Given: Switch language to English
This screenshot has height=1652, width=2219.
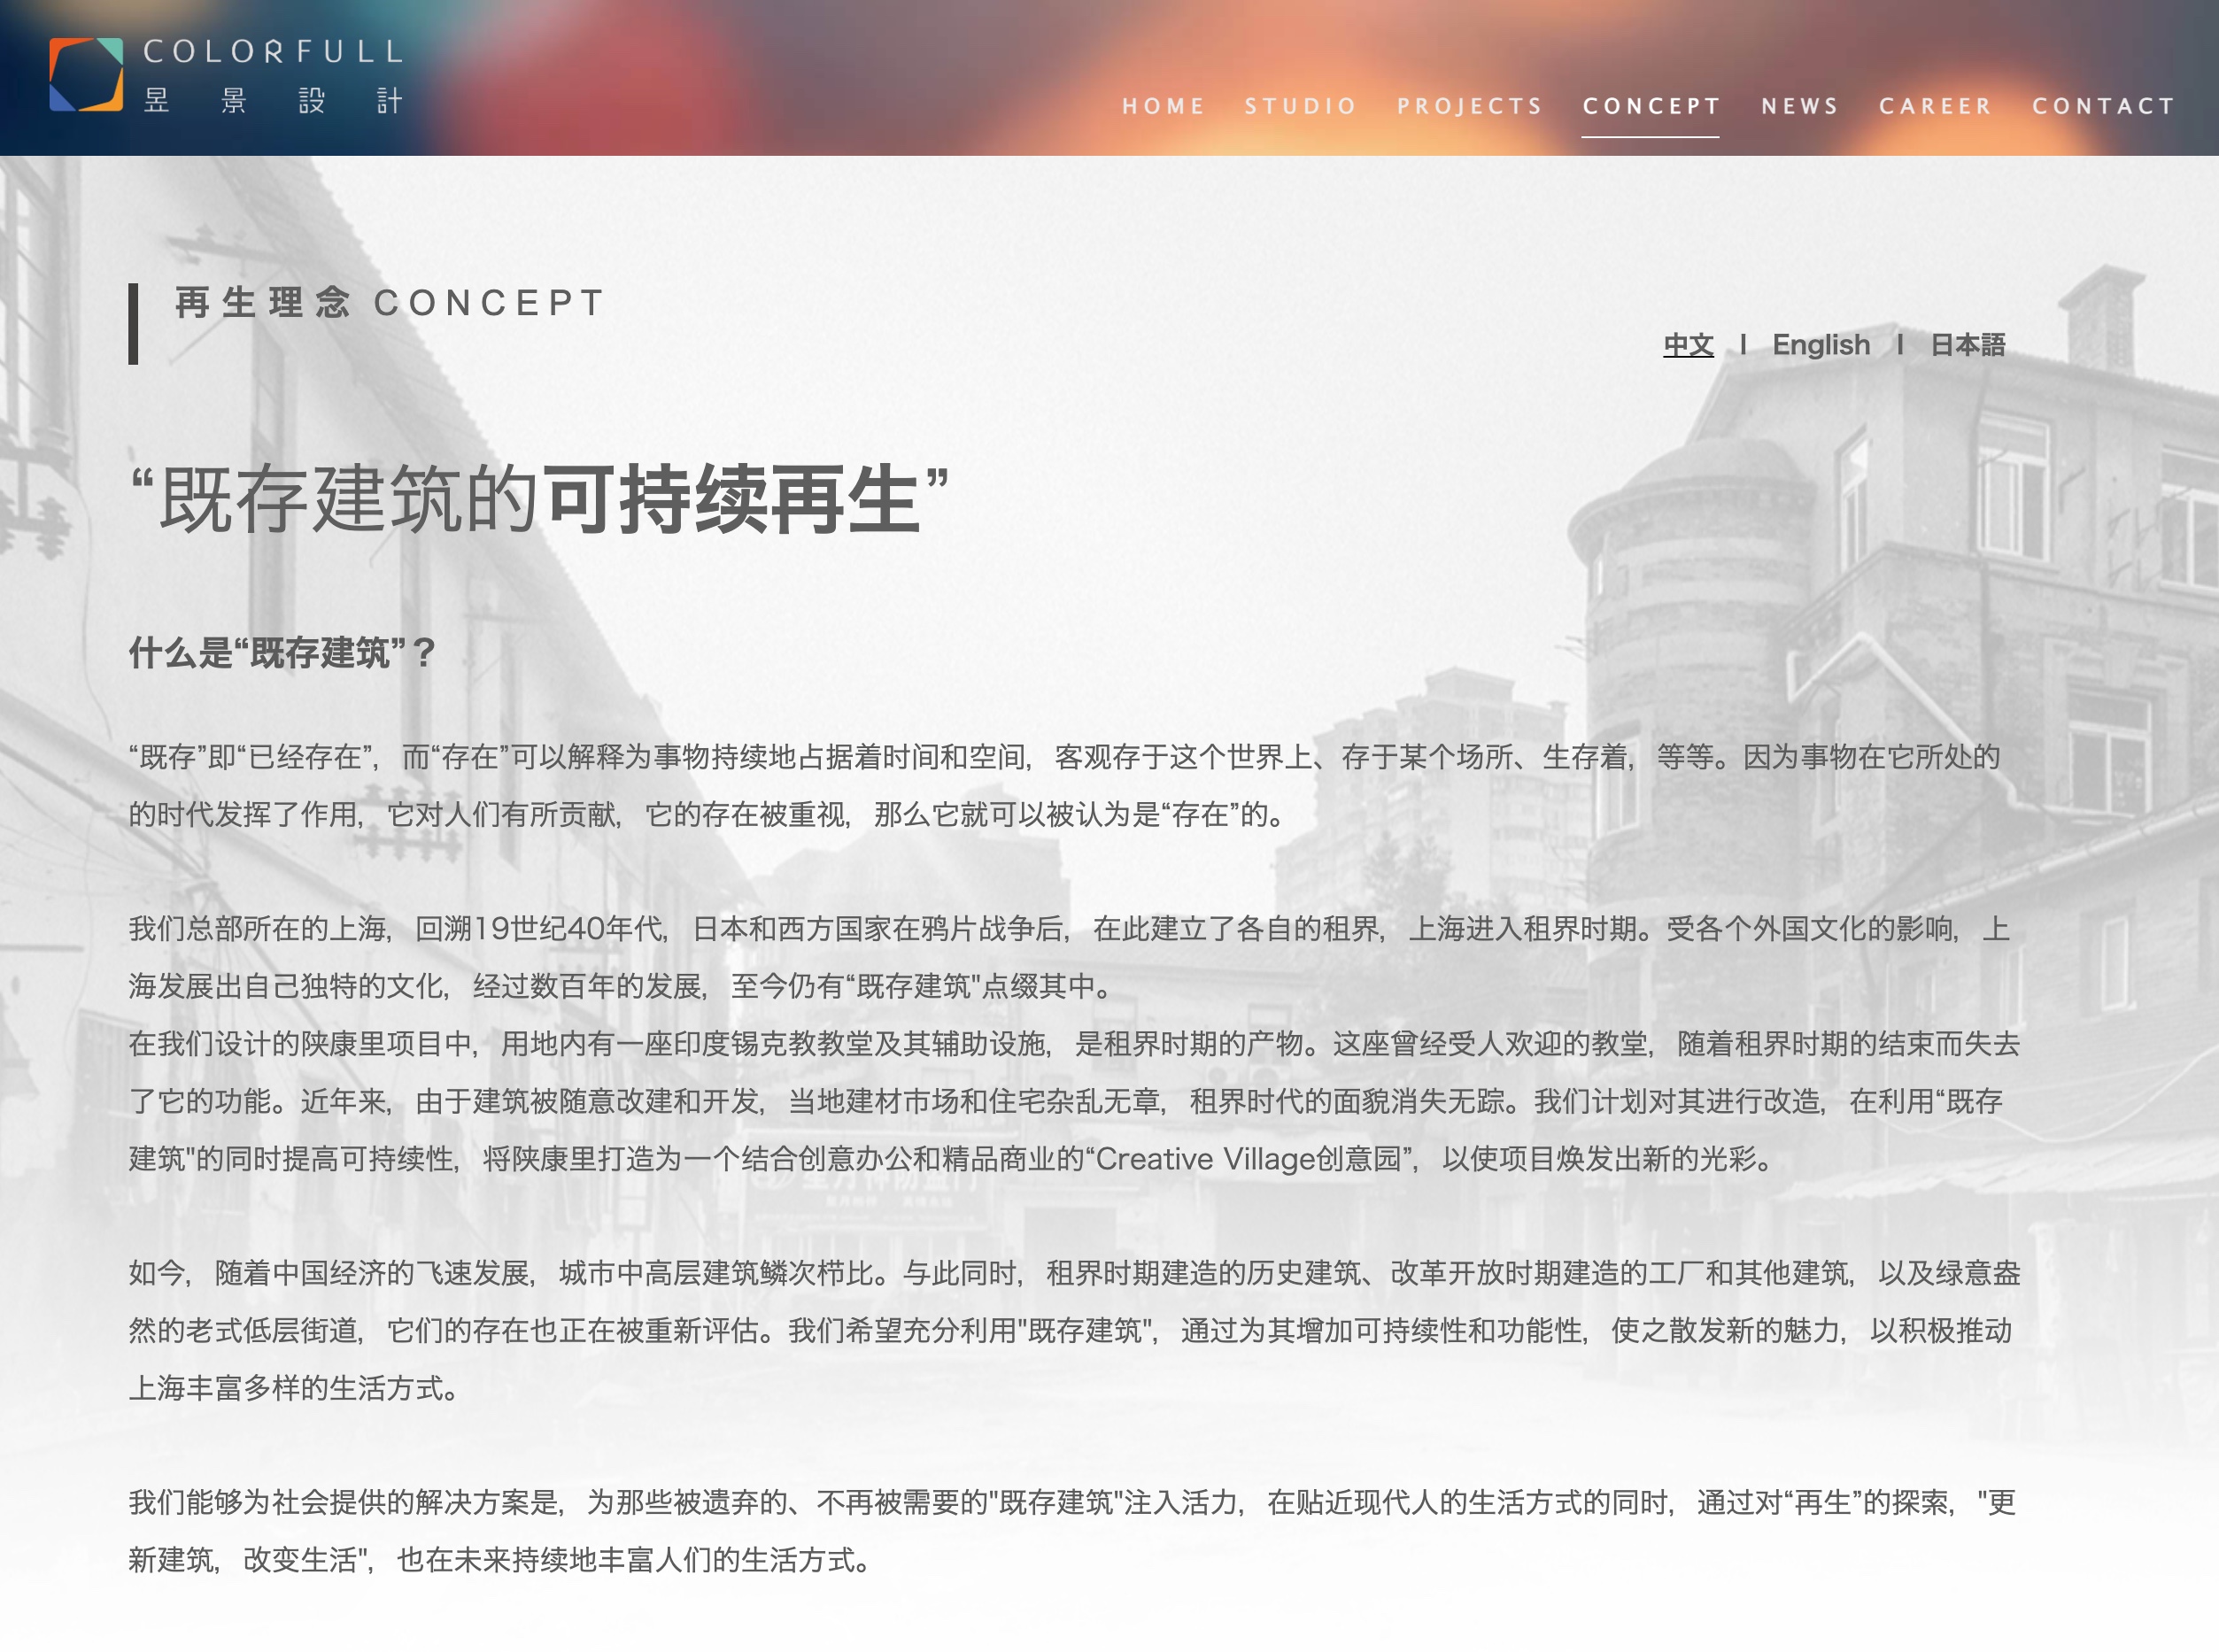Looking at the screenshot, I should click(1821, 345).
